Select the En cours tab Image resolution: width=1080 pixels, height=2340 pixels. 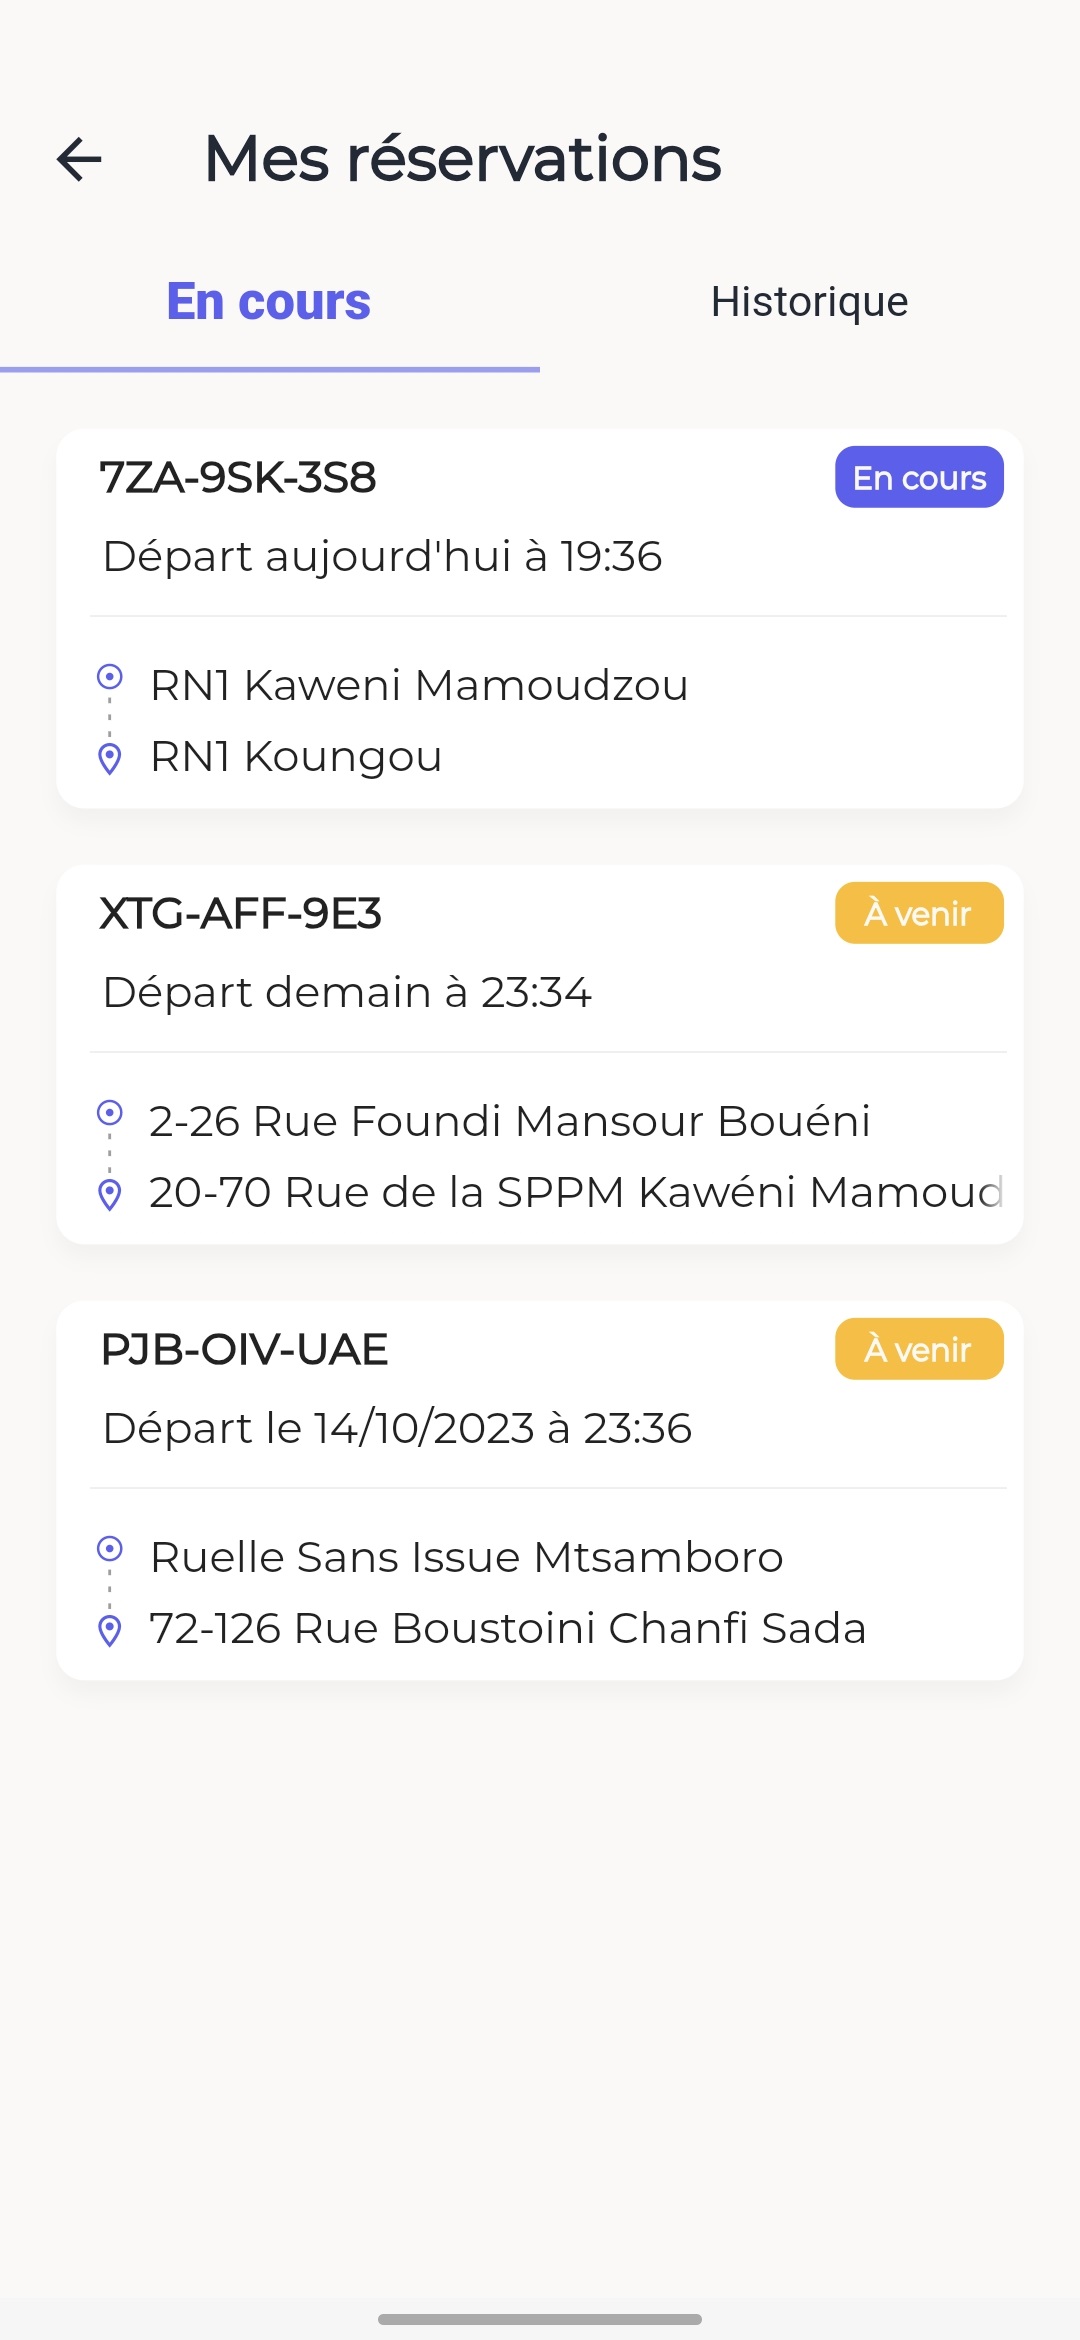tap(269, 302)
